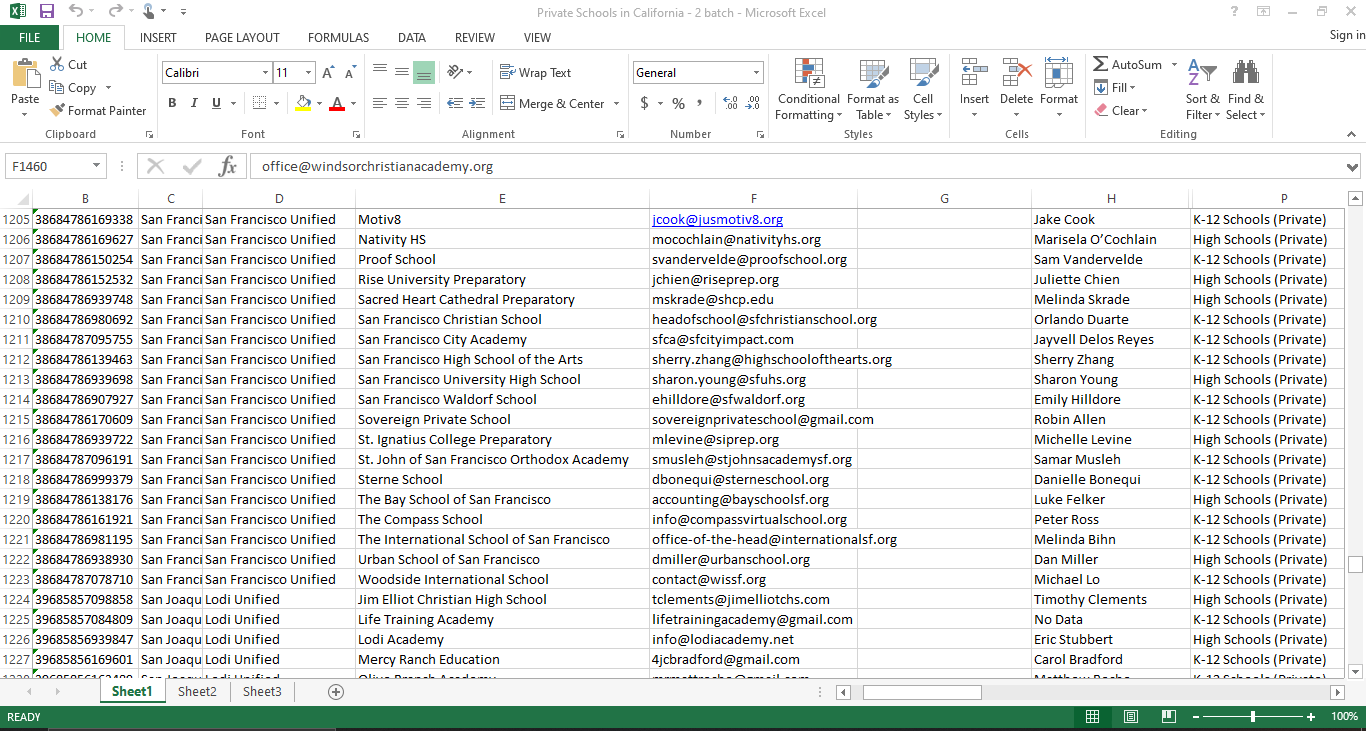Click the zoom slider handle
Viewport: 1366px width, 731px height.
[1253, 717]
